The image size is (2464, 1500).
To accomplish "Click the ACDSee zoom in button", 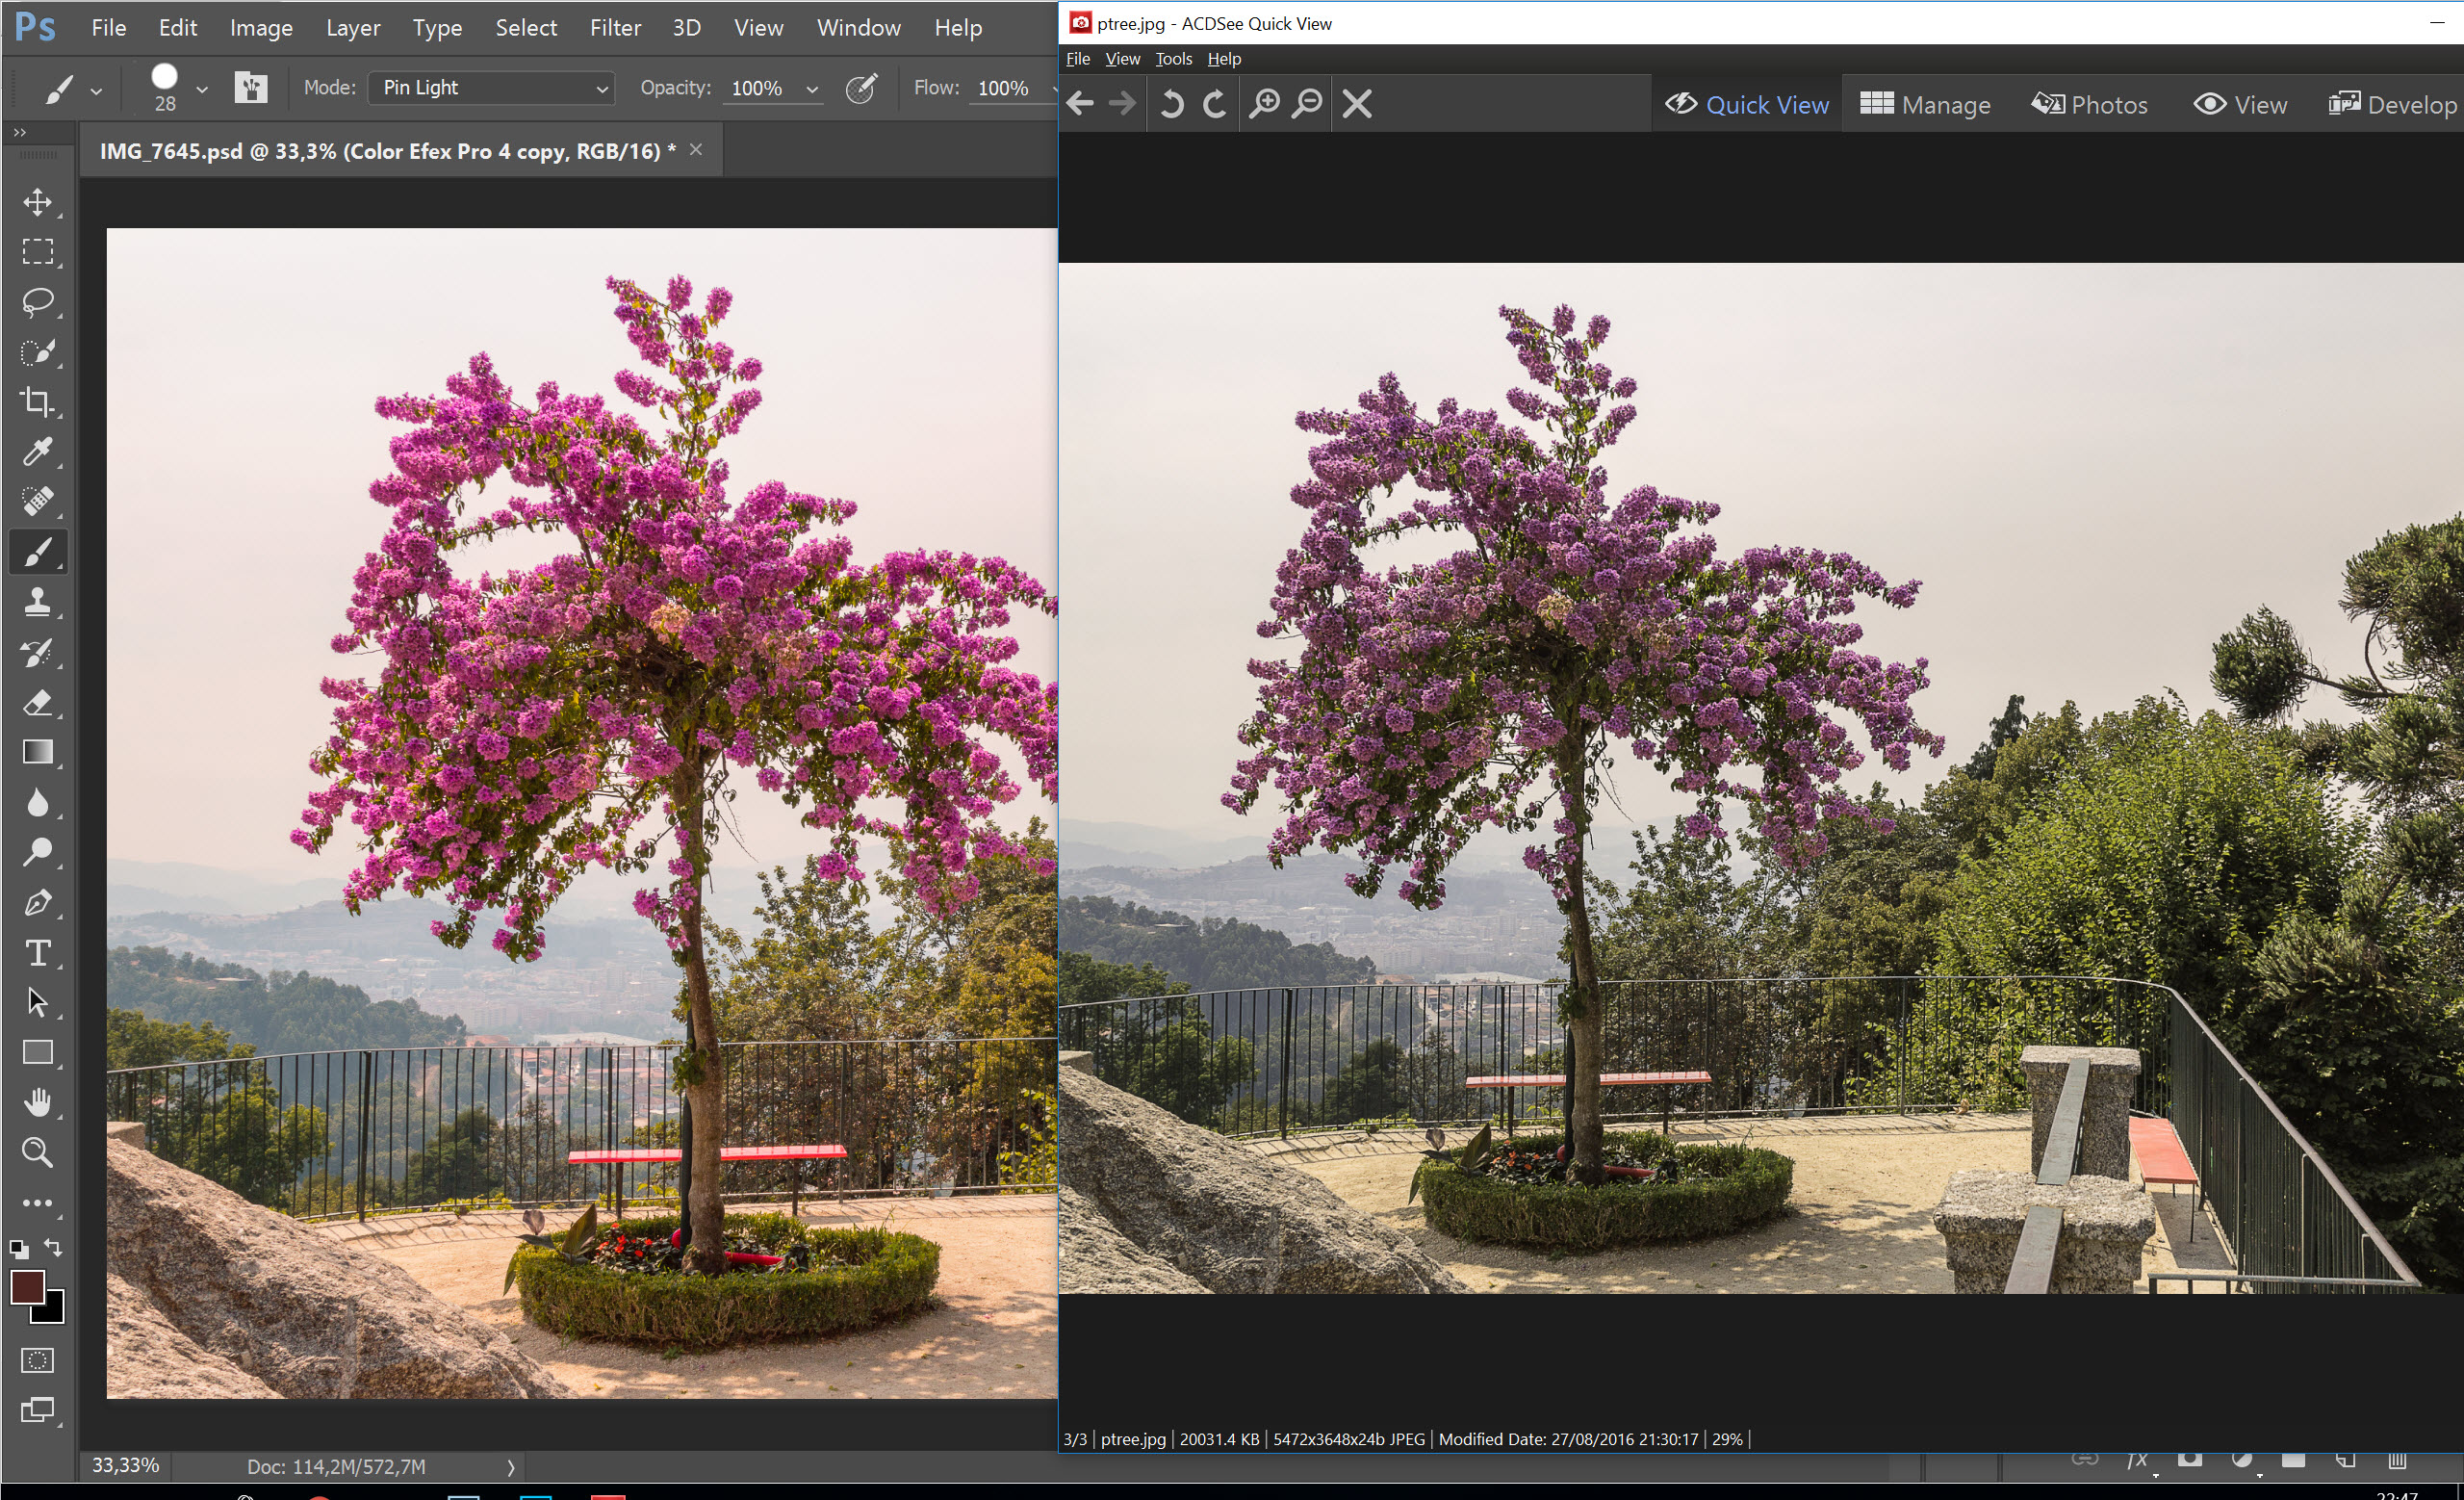I will (1268, 106).
